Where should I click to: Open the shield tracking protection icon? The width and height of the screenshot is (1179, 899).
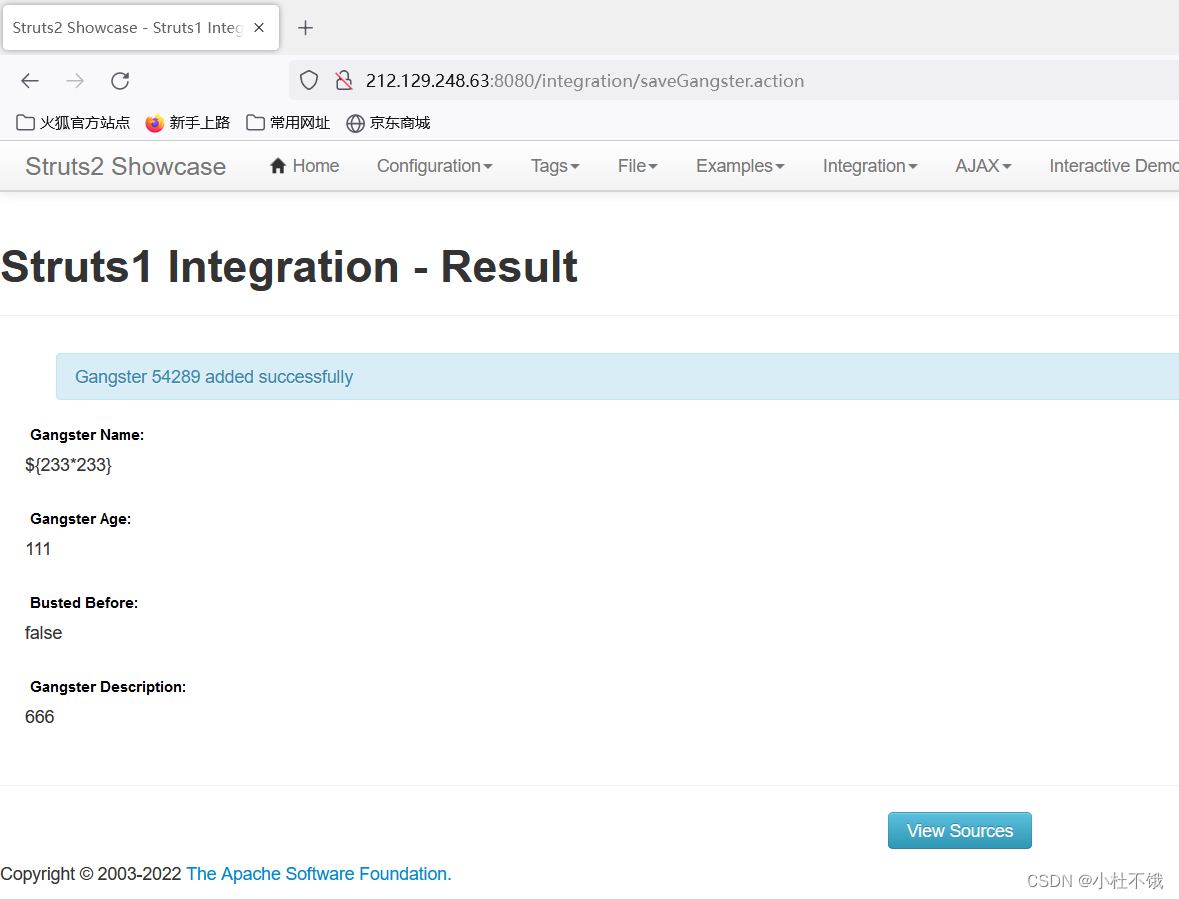309,80
